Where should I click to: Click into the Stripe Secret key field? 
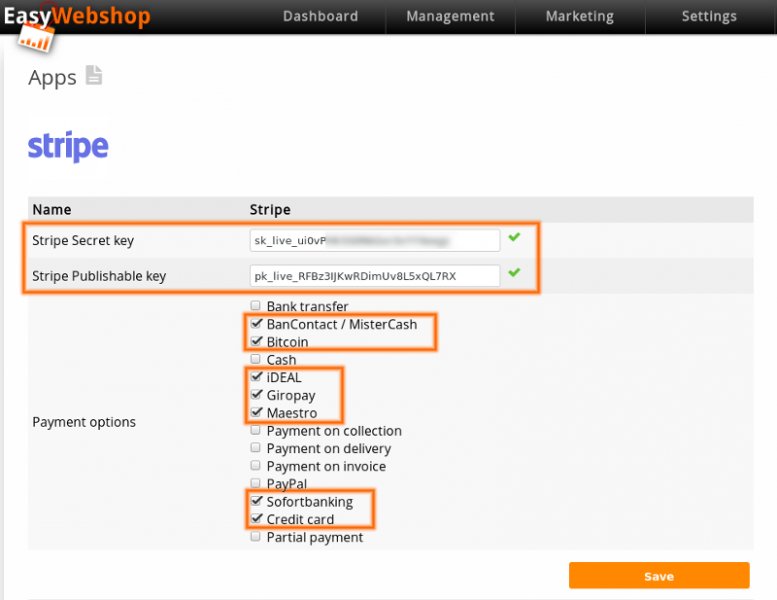coord(374,240)
